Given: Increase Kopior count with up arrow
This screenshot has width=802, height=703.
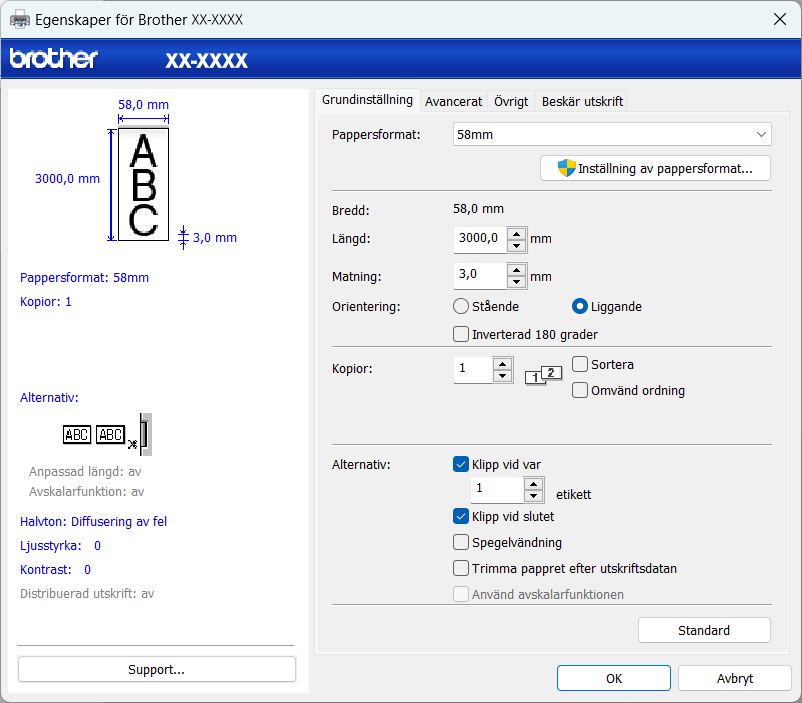Looking at the screenshot, I should (x=503, y=363).
